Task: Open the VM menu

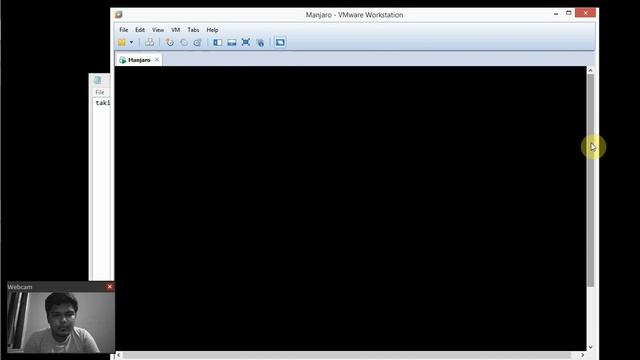Action: (x=176, y=30)
